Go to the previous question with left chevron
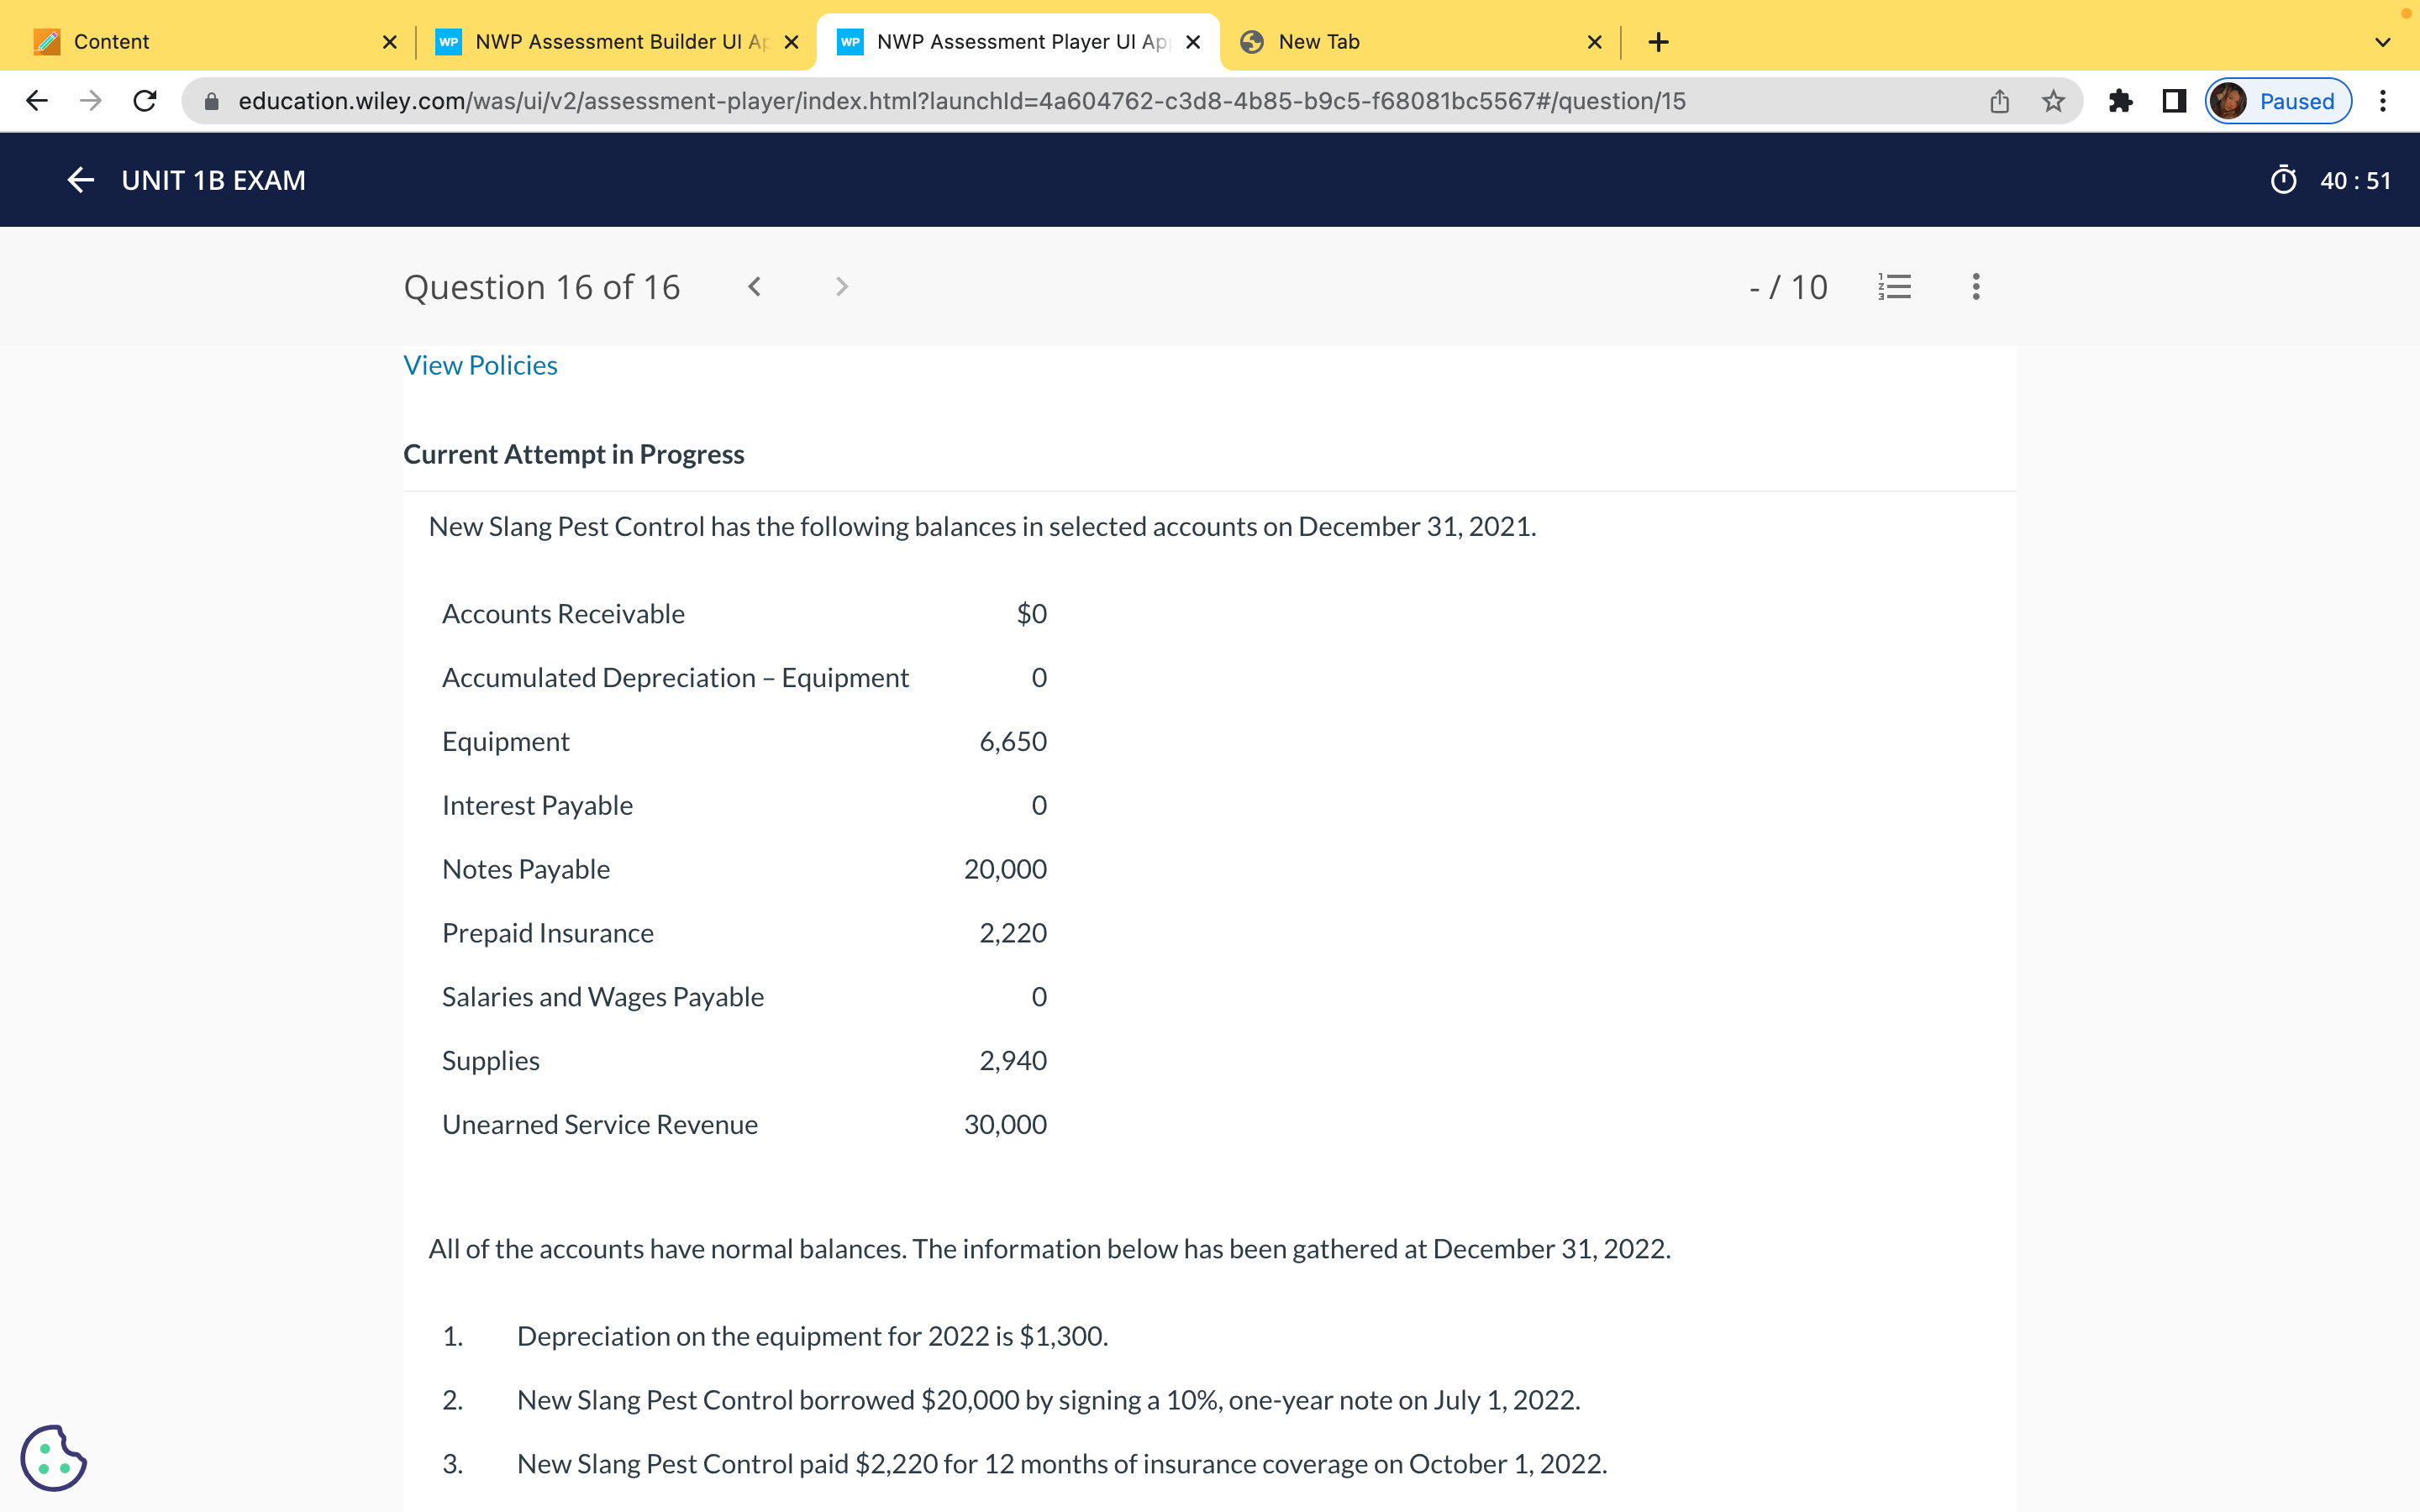 [x=755, y=287]
